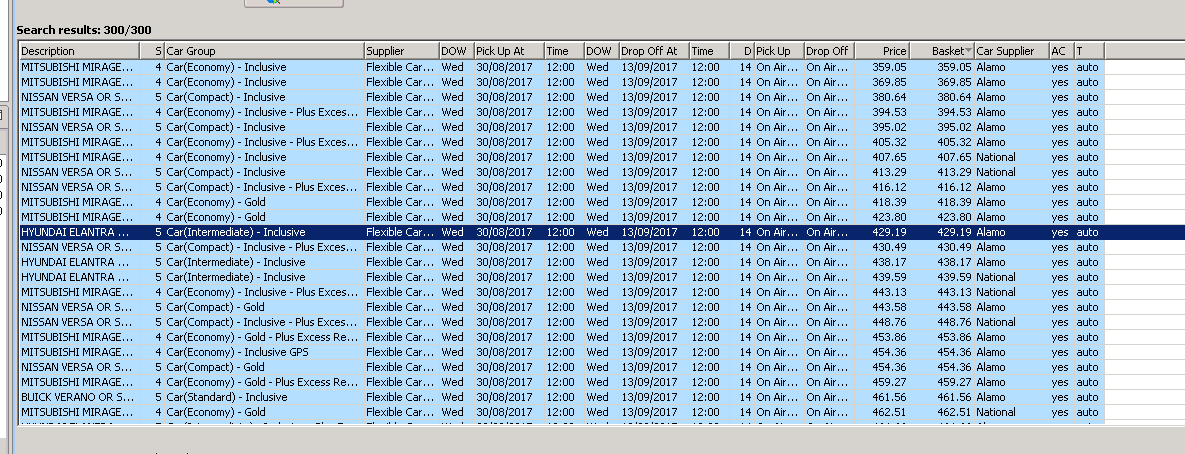Click Basket cell 395.02

click(x=954, y=127)
